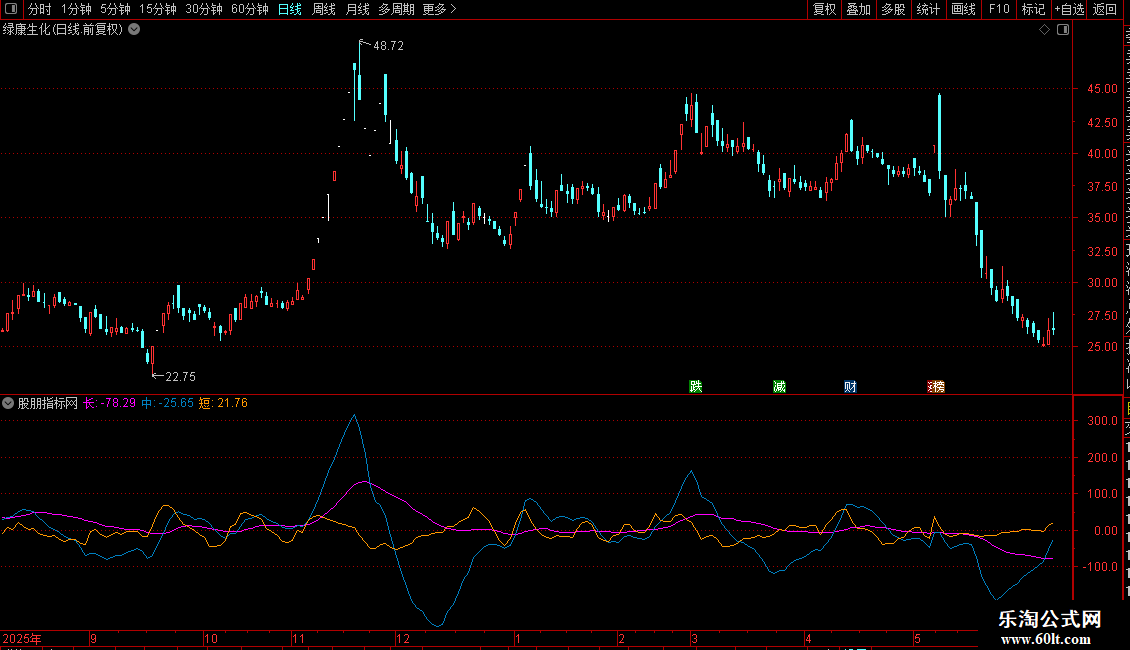Click the 股朋指标网 indicator name
Viewport: 1130px width, 650px height.
48,404
